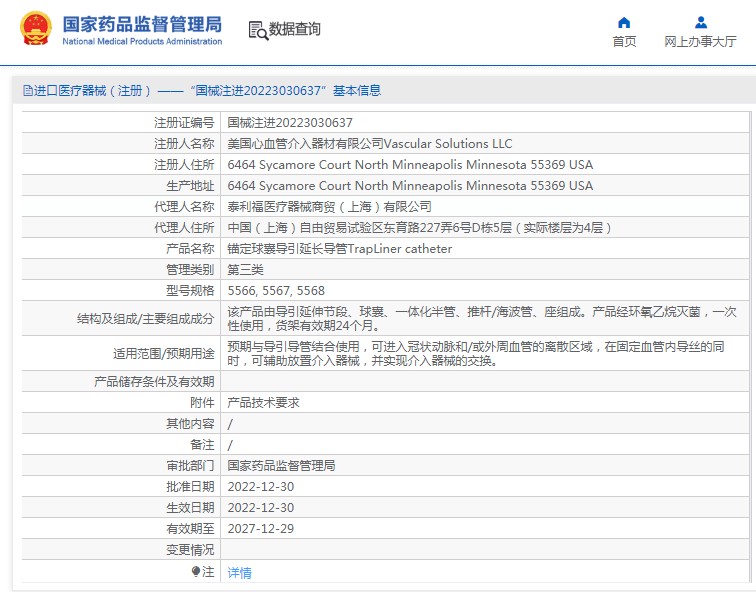Click the 注册人名称 row label
756x592 pixels.
tap(184, 144)
